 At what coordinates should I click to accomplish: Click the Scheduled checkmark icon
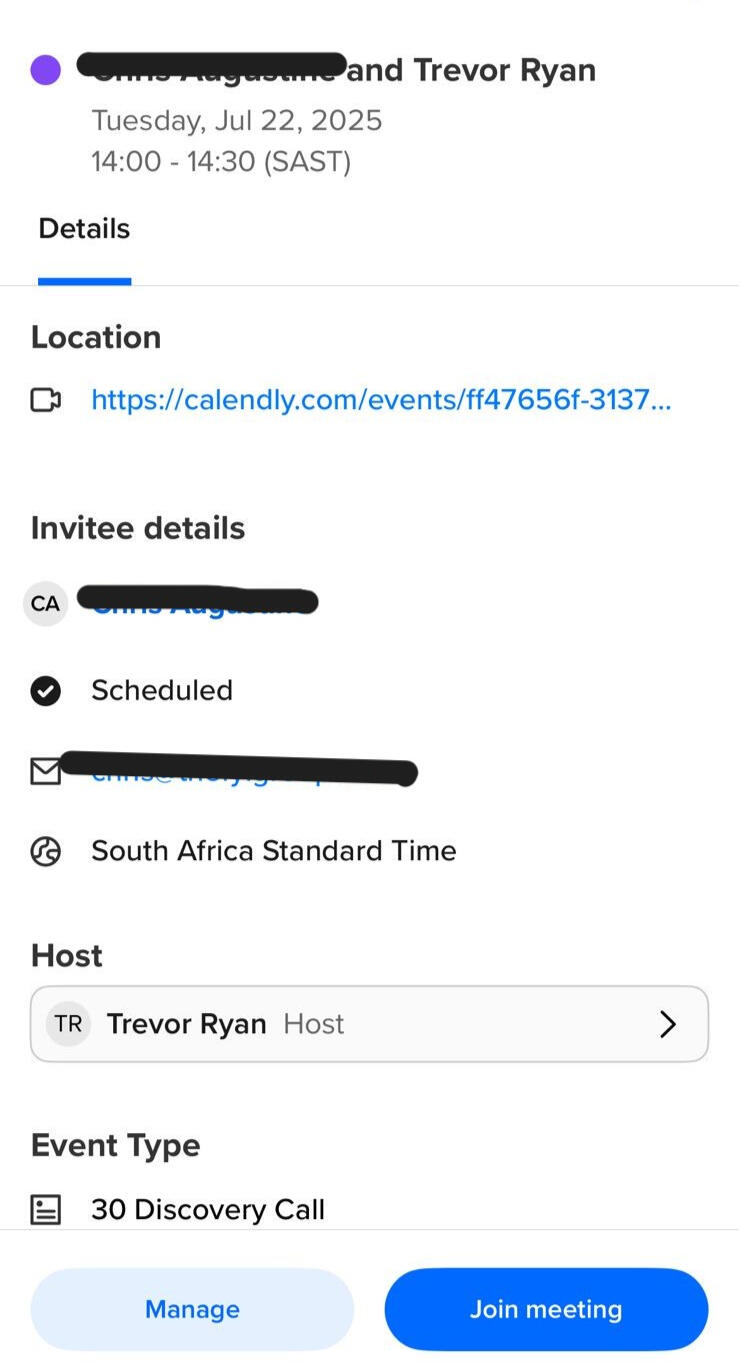(x=45, y=691)
